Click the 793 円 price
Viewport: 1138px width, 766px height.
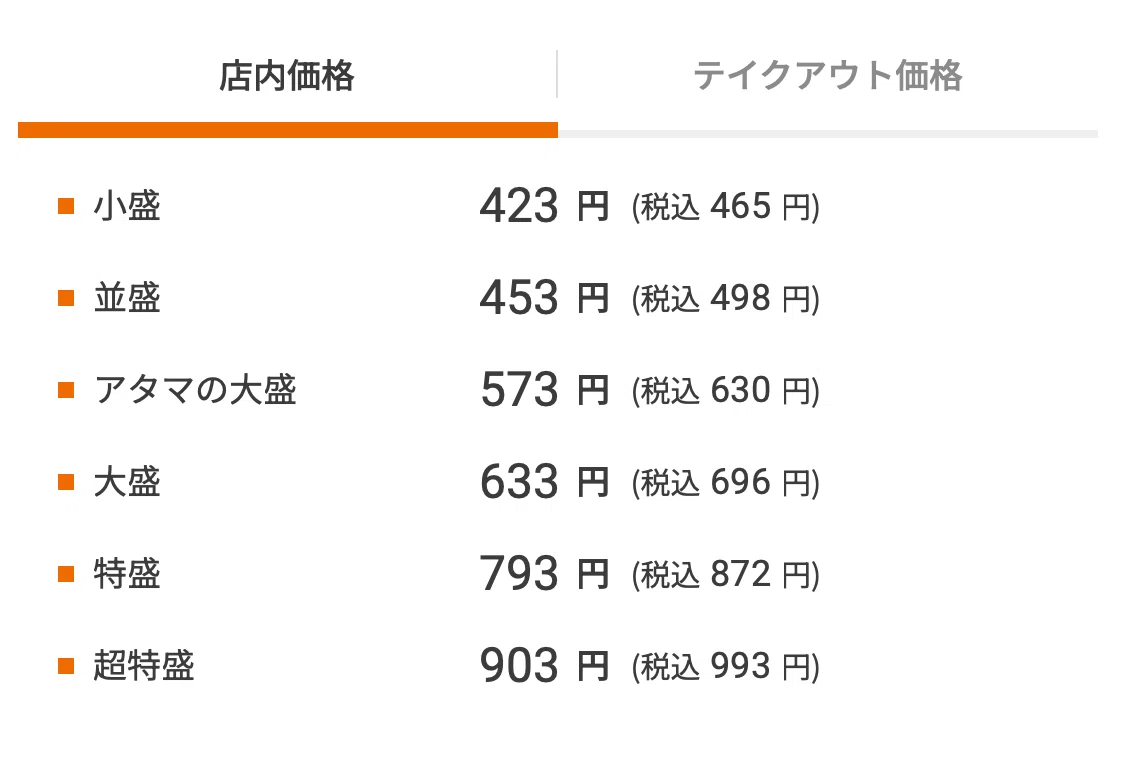(544, 574)
